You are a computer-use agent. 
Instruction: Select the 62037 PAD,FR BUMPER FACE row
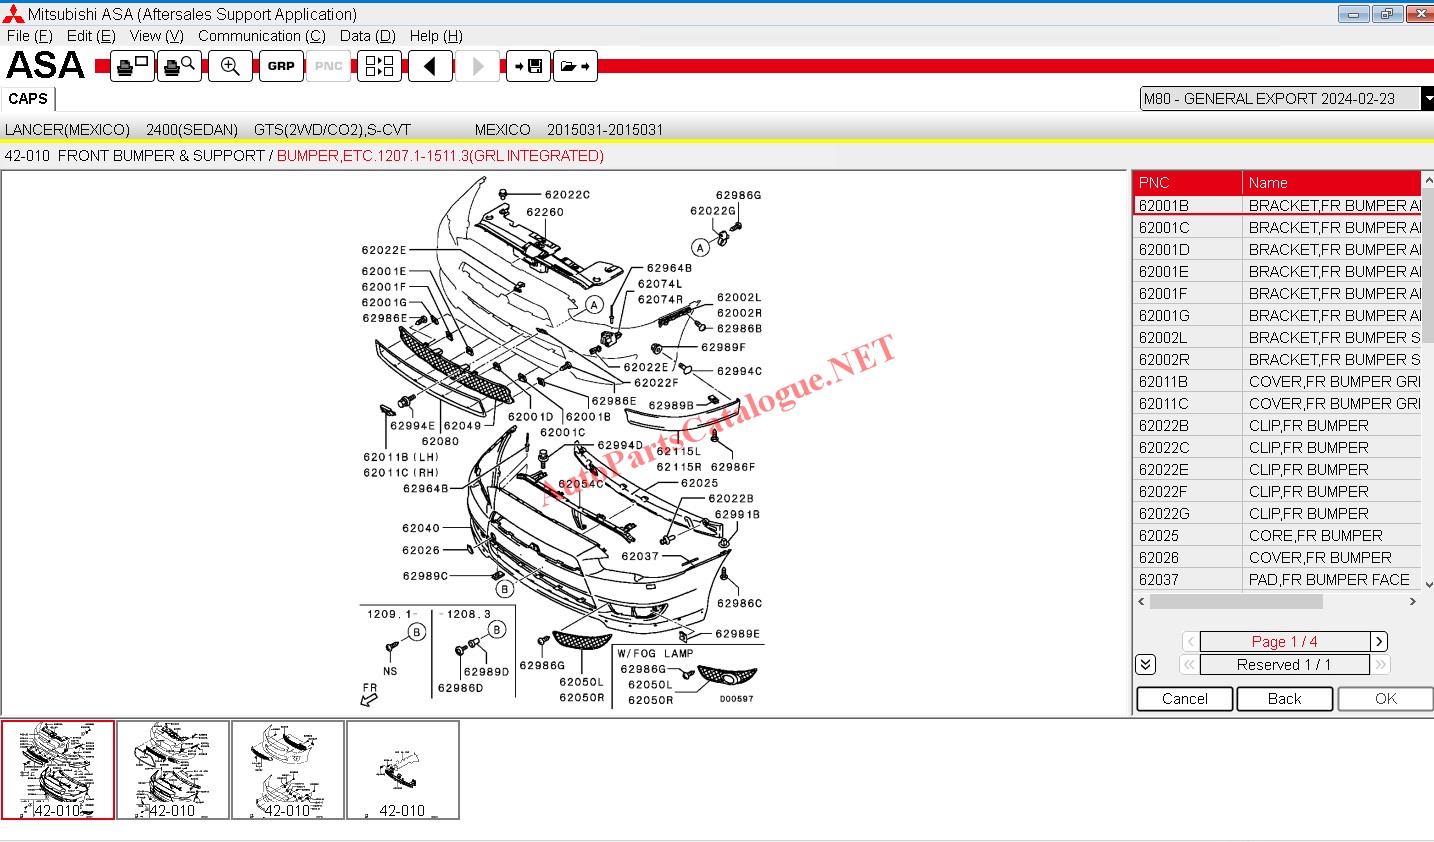tap(1277, 579)
